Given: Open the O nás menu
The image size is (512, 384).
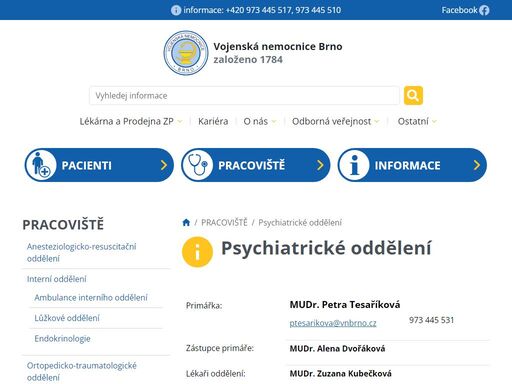Looking at the screenshot, I should [256, 121].
